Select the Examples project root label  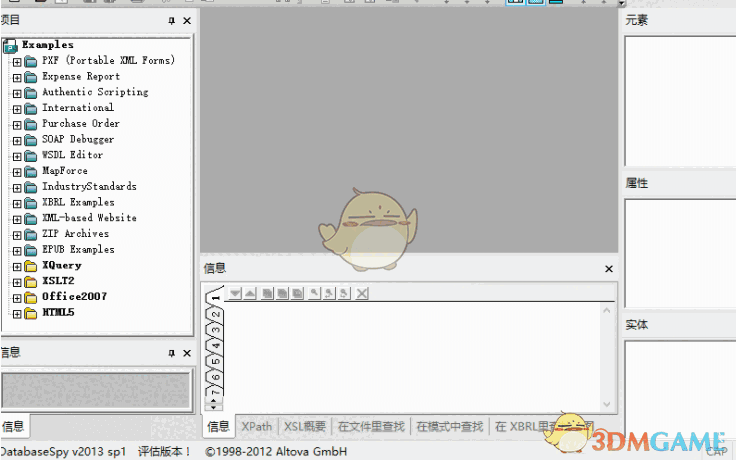(48, 45)
